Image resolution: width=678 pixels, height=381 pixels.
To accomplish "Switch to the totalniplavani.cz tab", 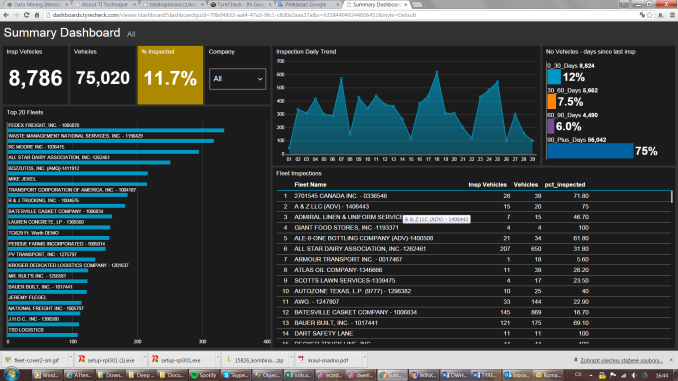I will point(173,4).
